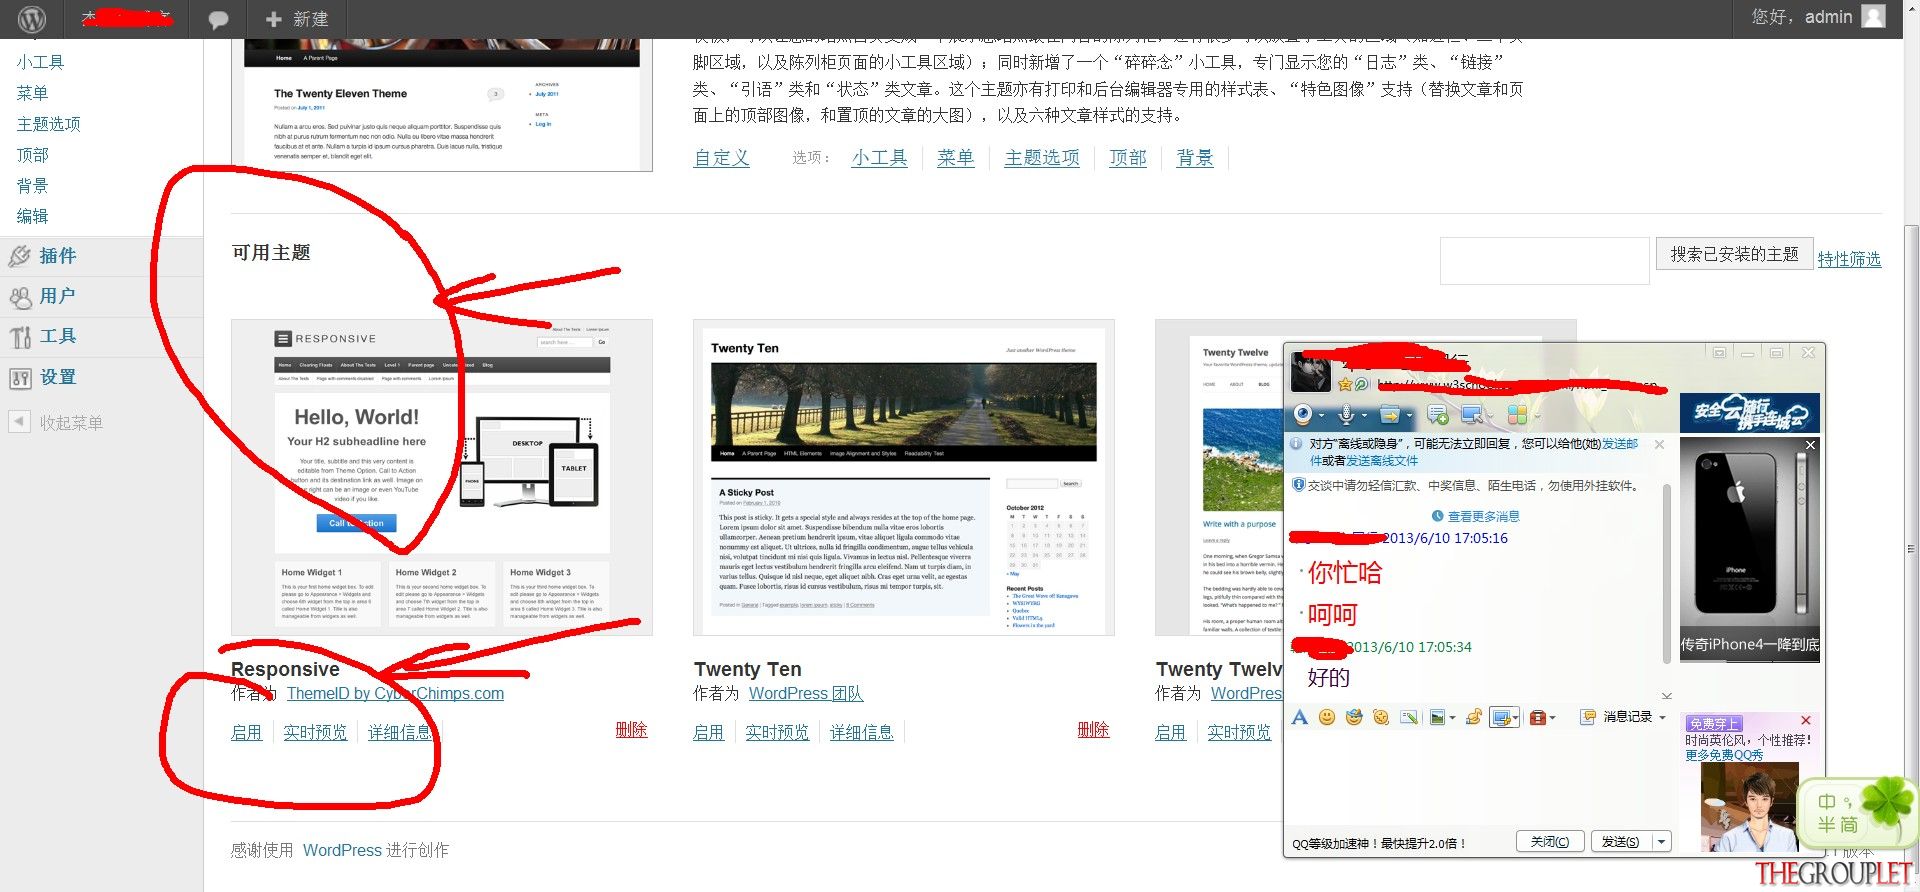This screenshot has height=892, width=1920.
Task: Start voice chat with the microphone icon
Action: click(x=1346, y=414)
